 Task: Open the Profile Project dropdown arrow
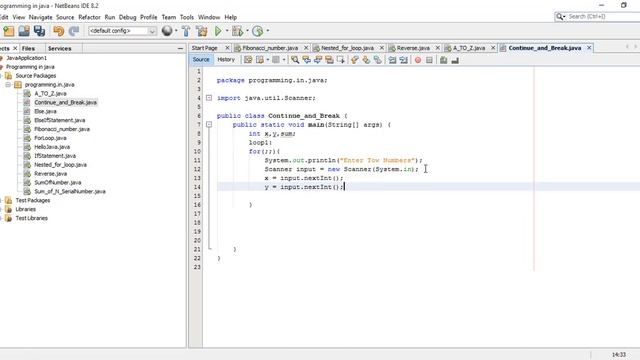[x=268, y=31]
